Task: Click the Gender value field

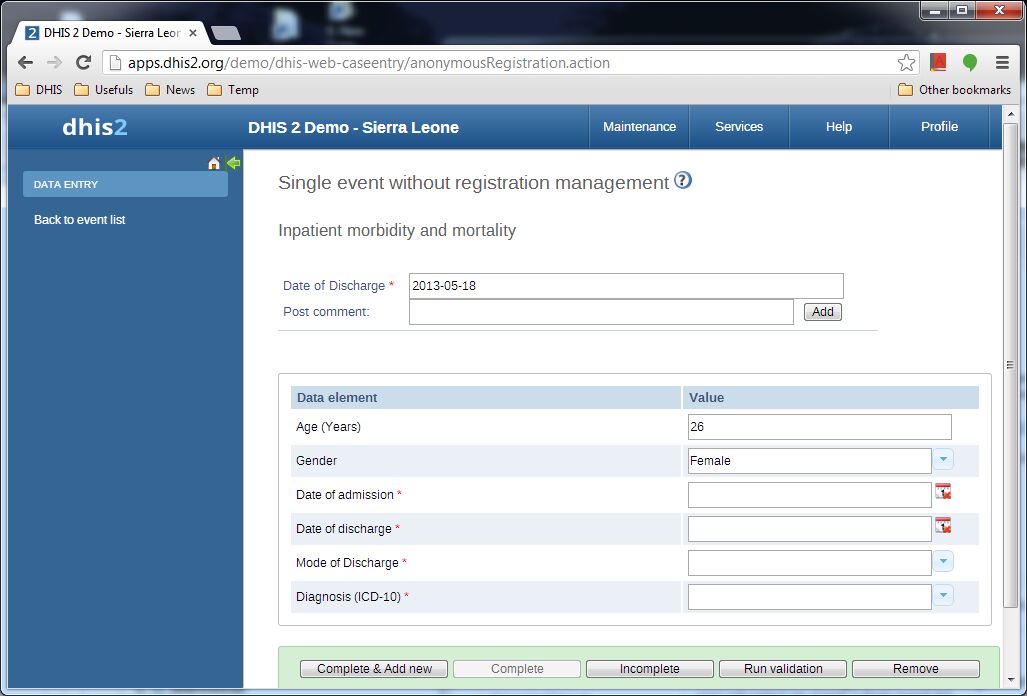Action: pos(810,461)
